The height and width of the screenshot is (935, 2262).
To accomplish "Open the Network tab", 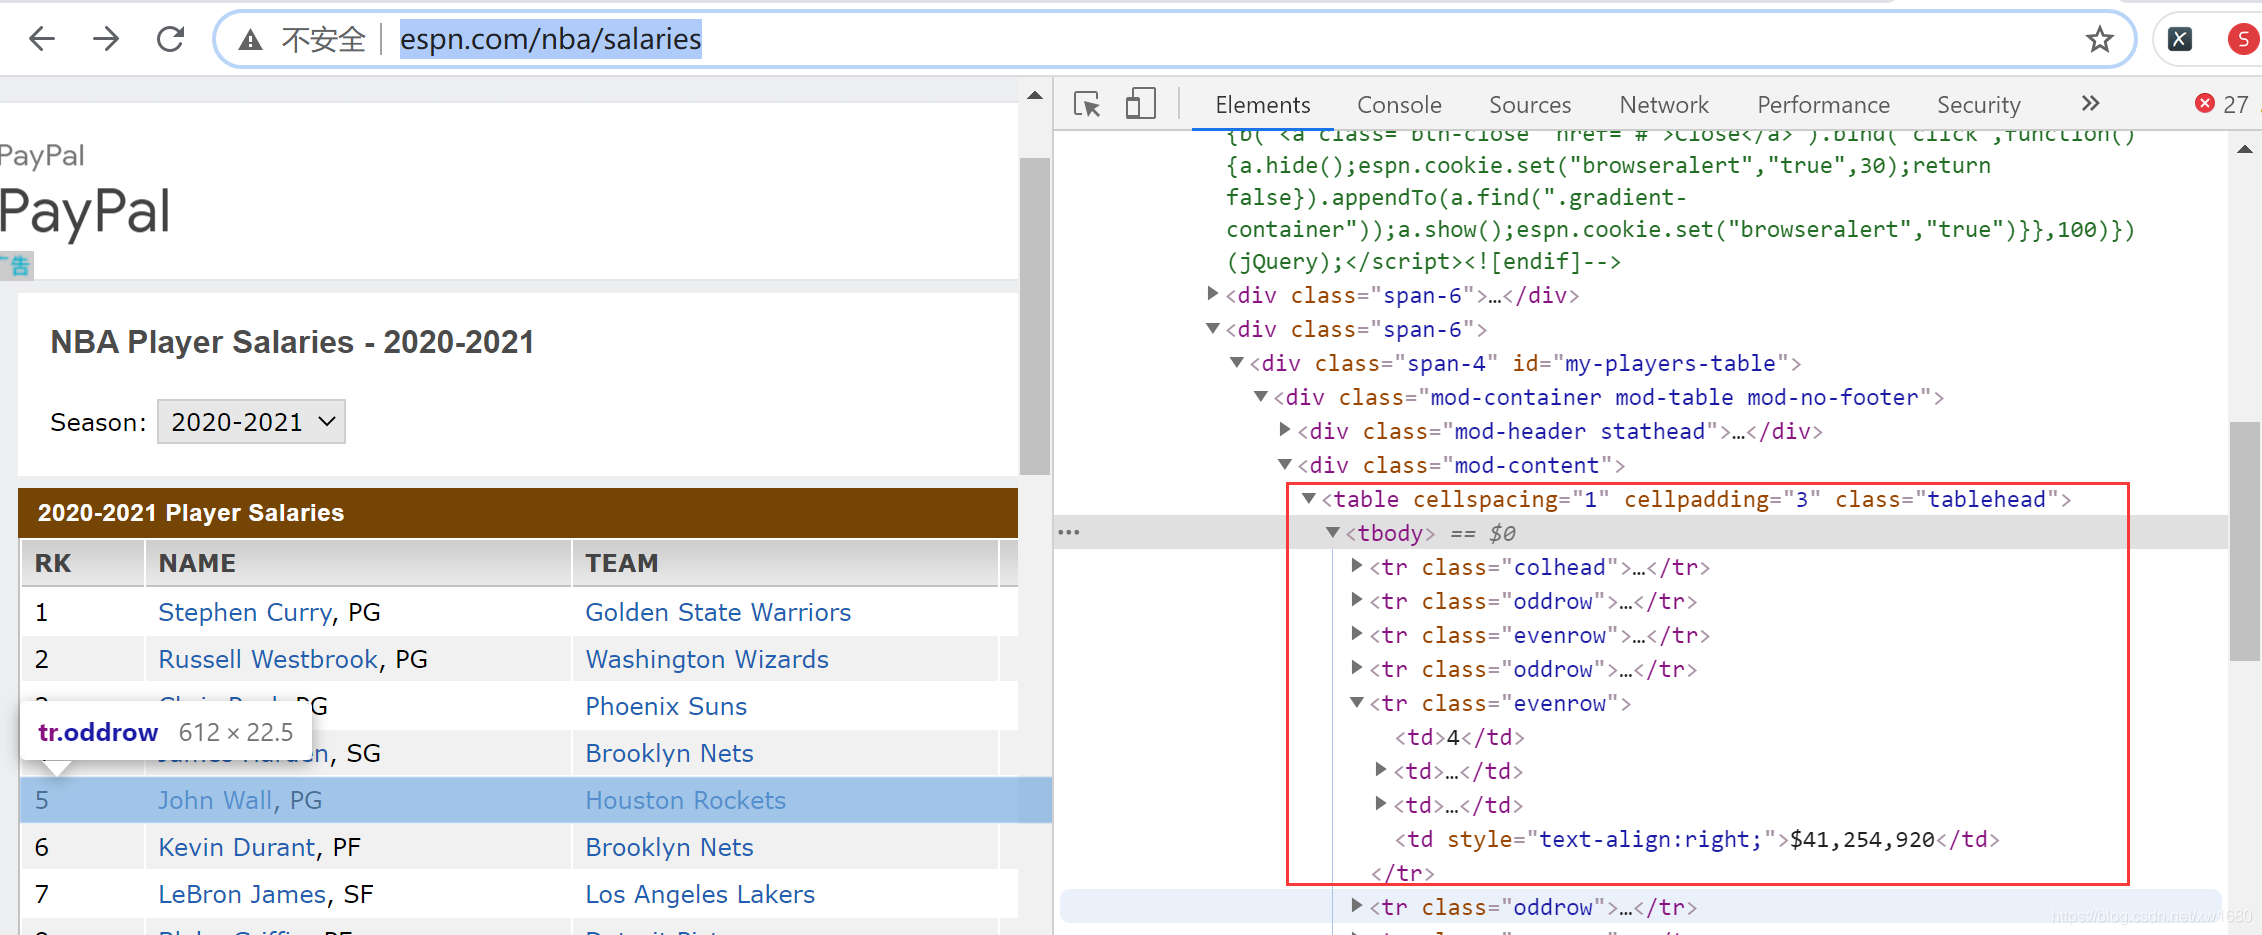I will 1664,105.
